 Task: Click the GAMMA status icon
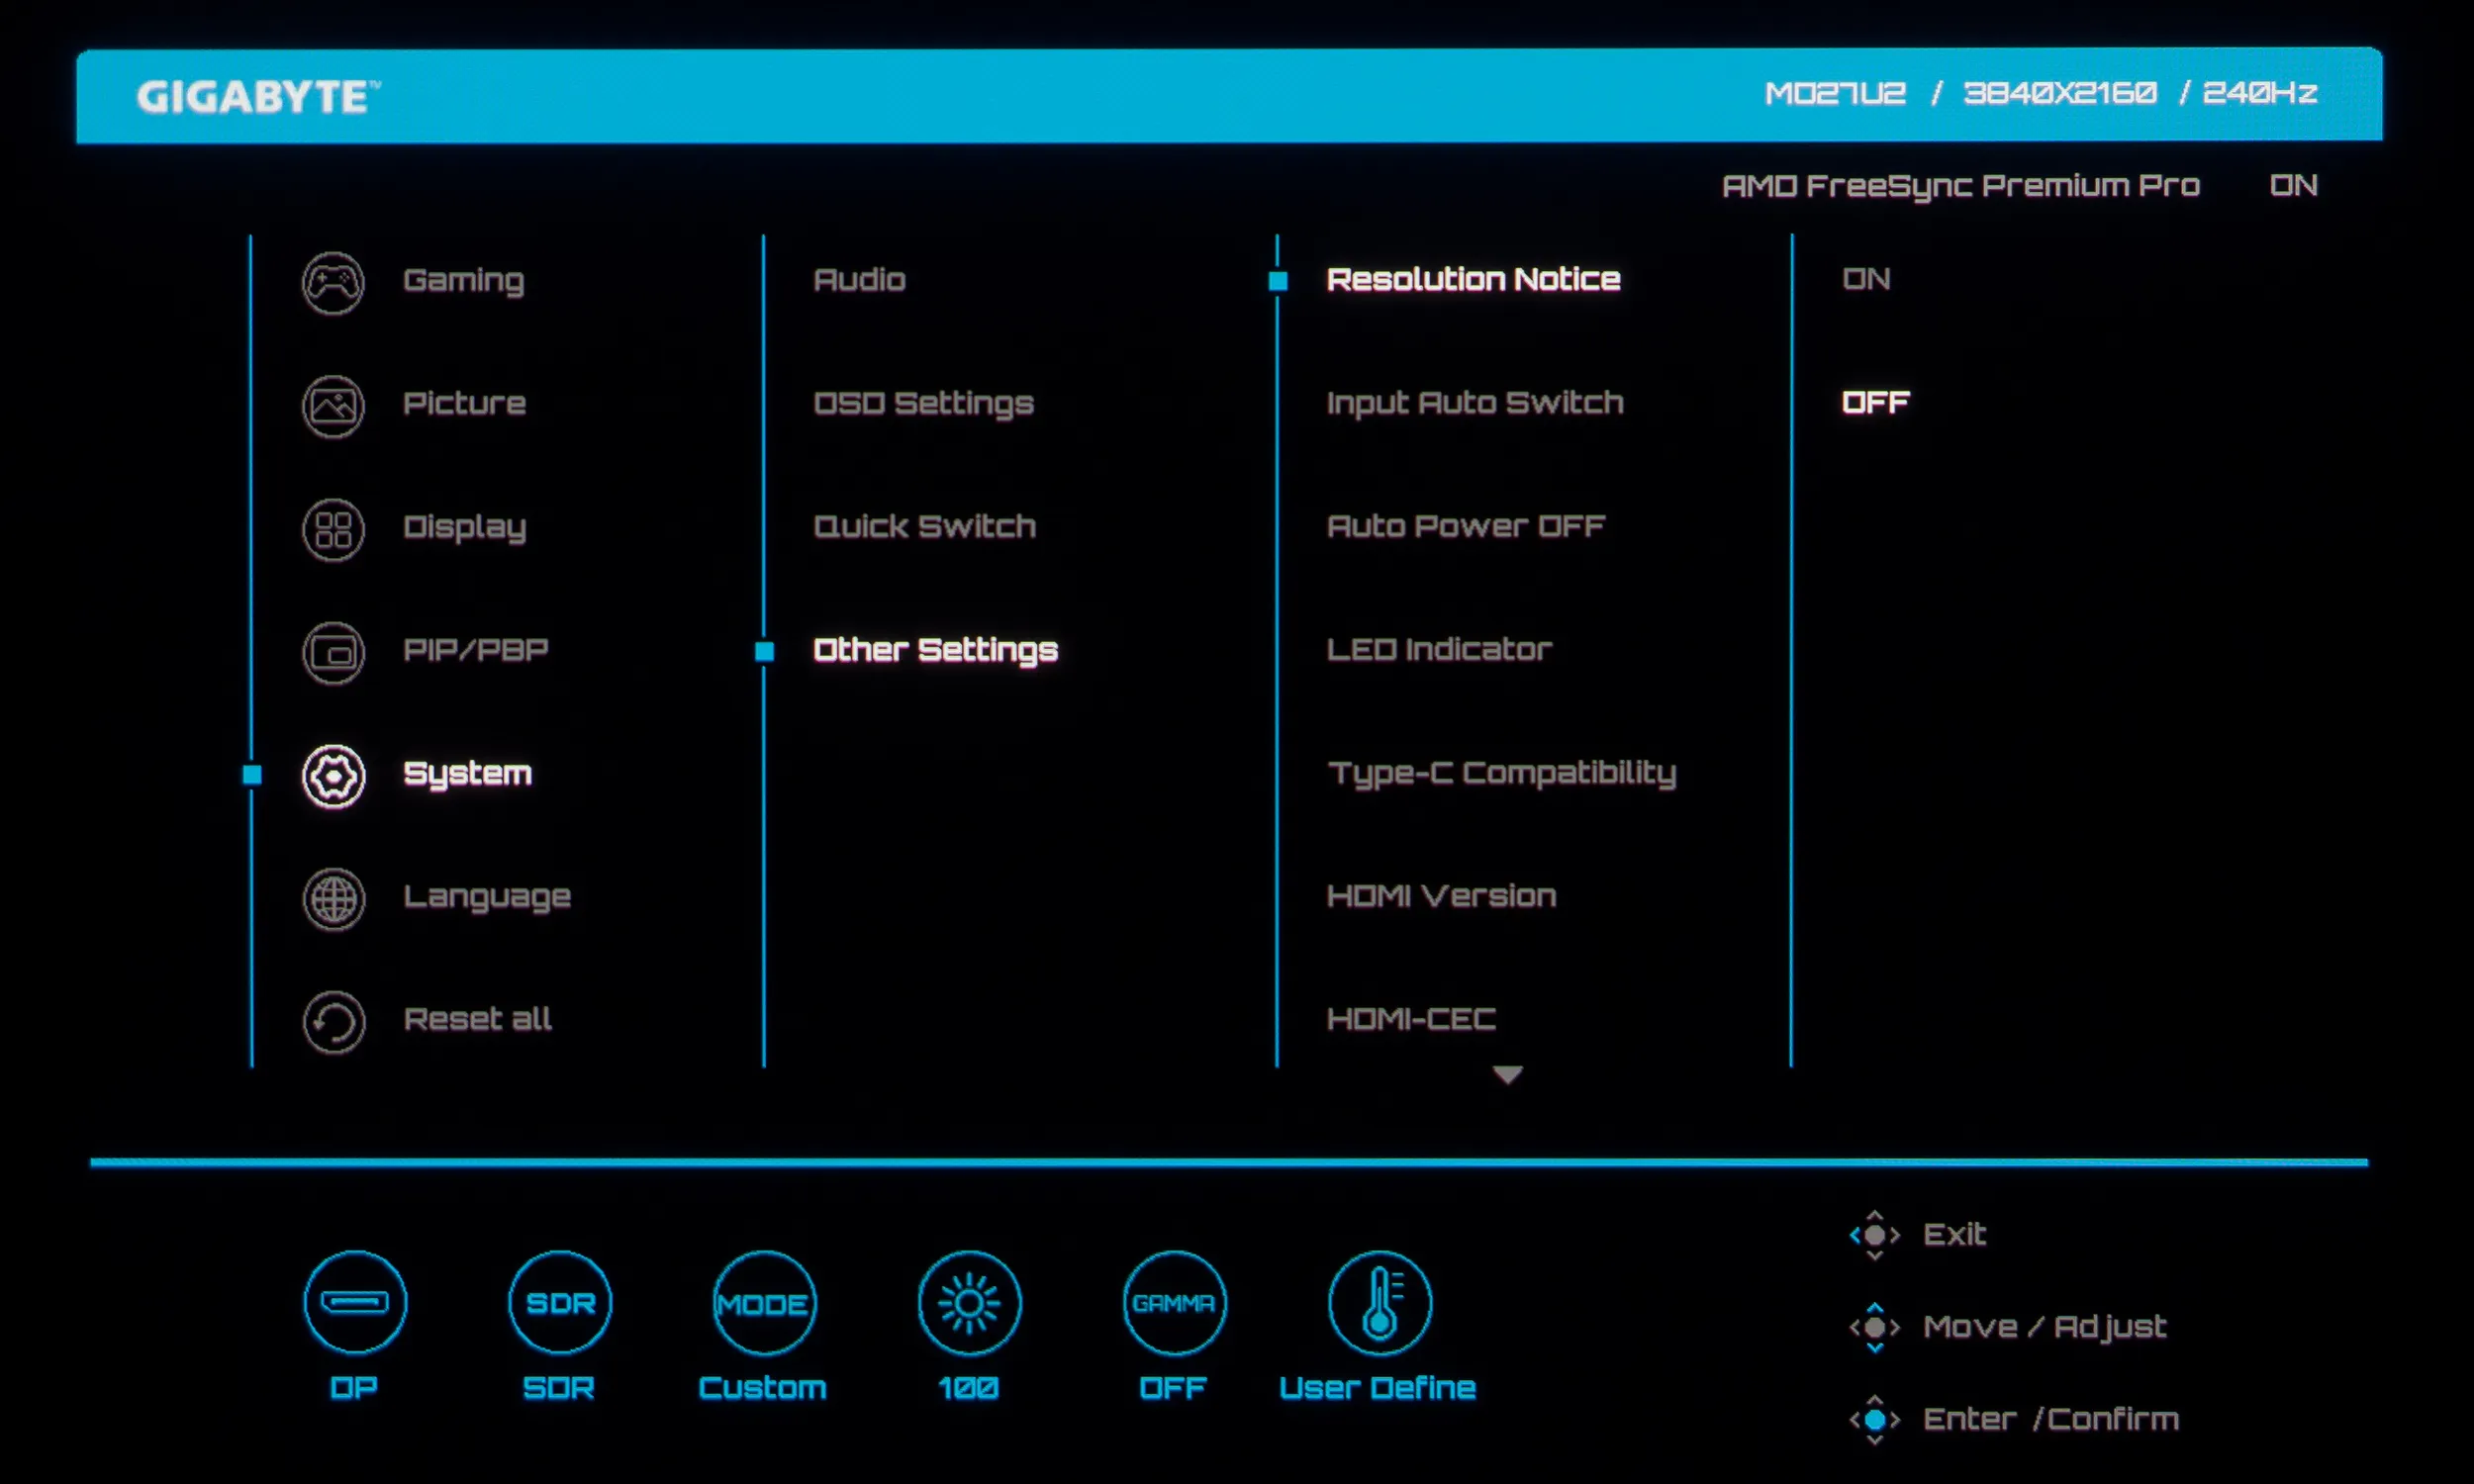pos(1174,1302)
